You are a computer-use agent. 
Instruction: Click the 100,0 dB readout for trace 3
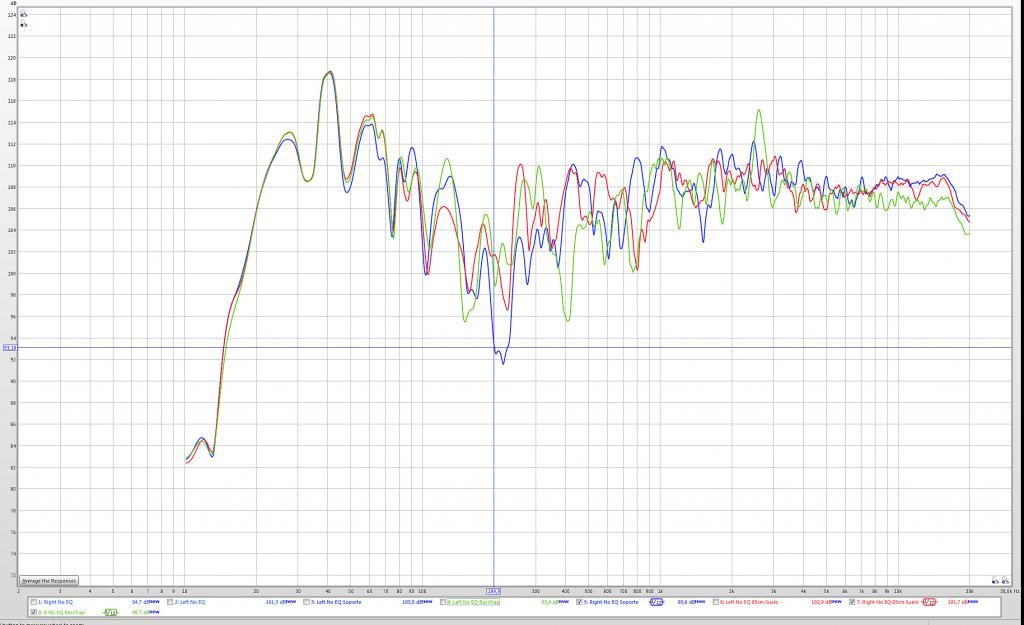click(413, 602)
